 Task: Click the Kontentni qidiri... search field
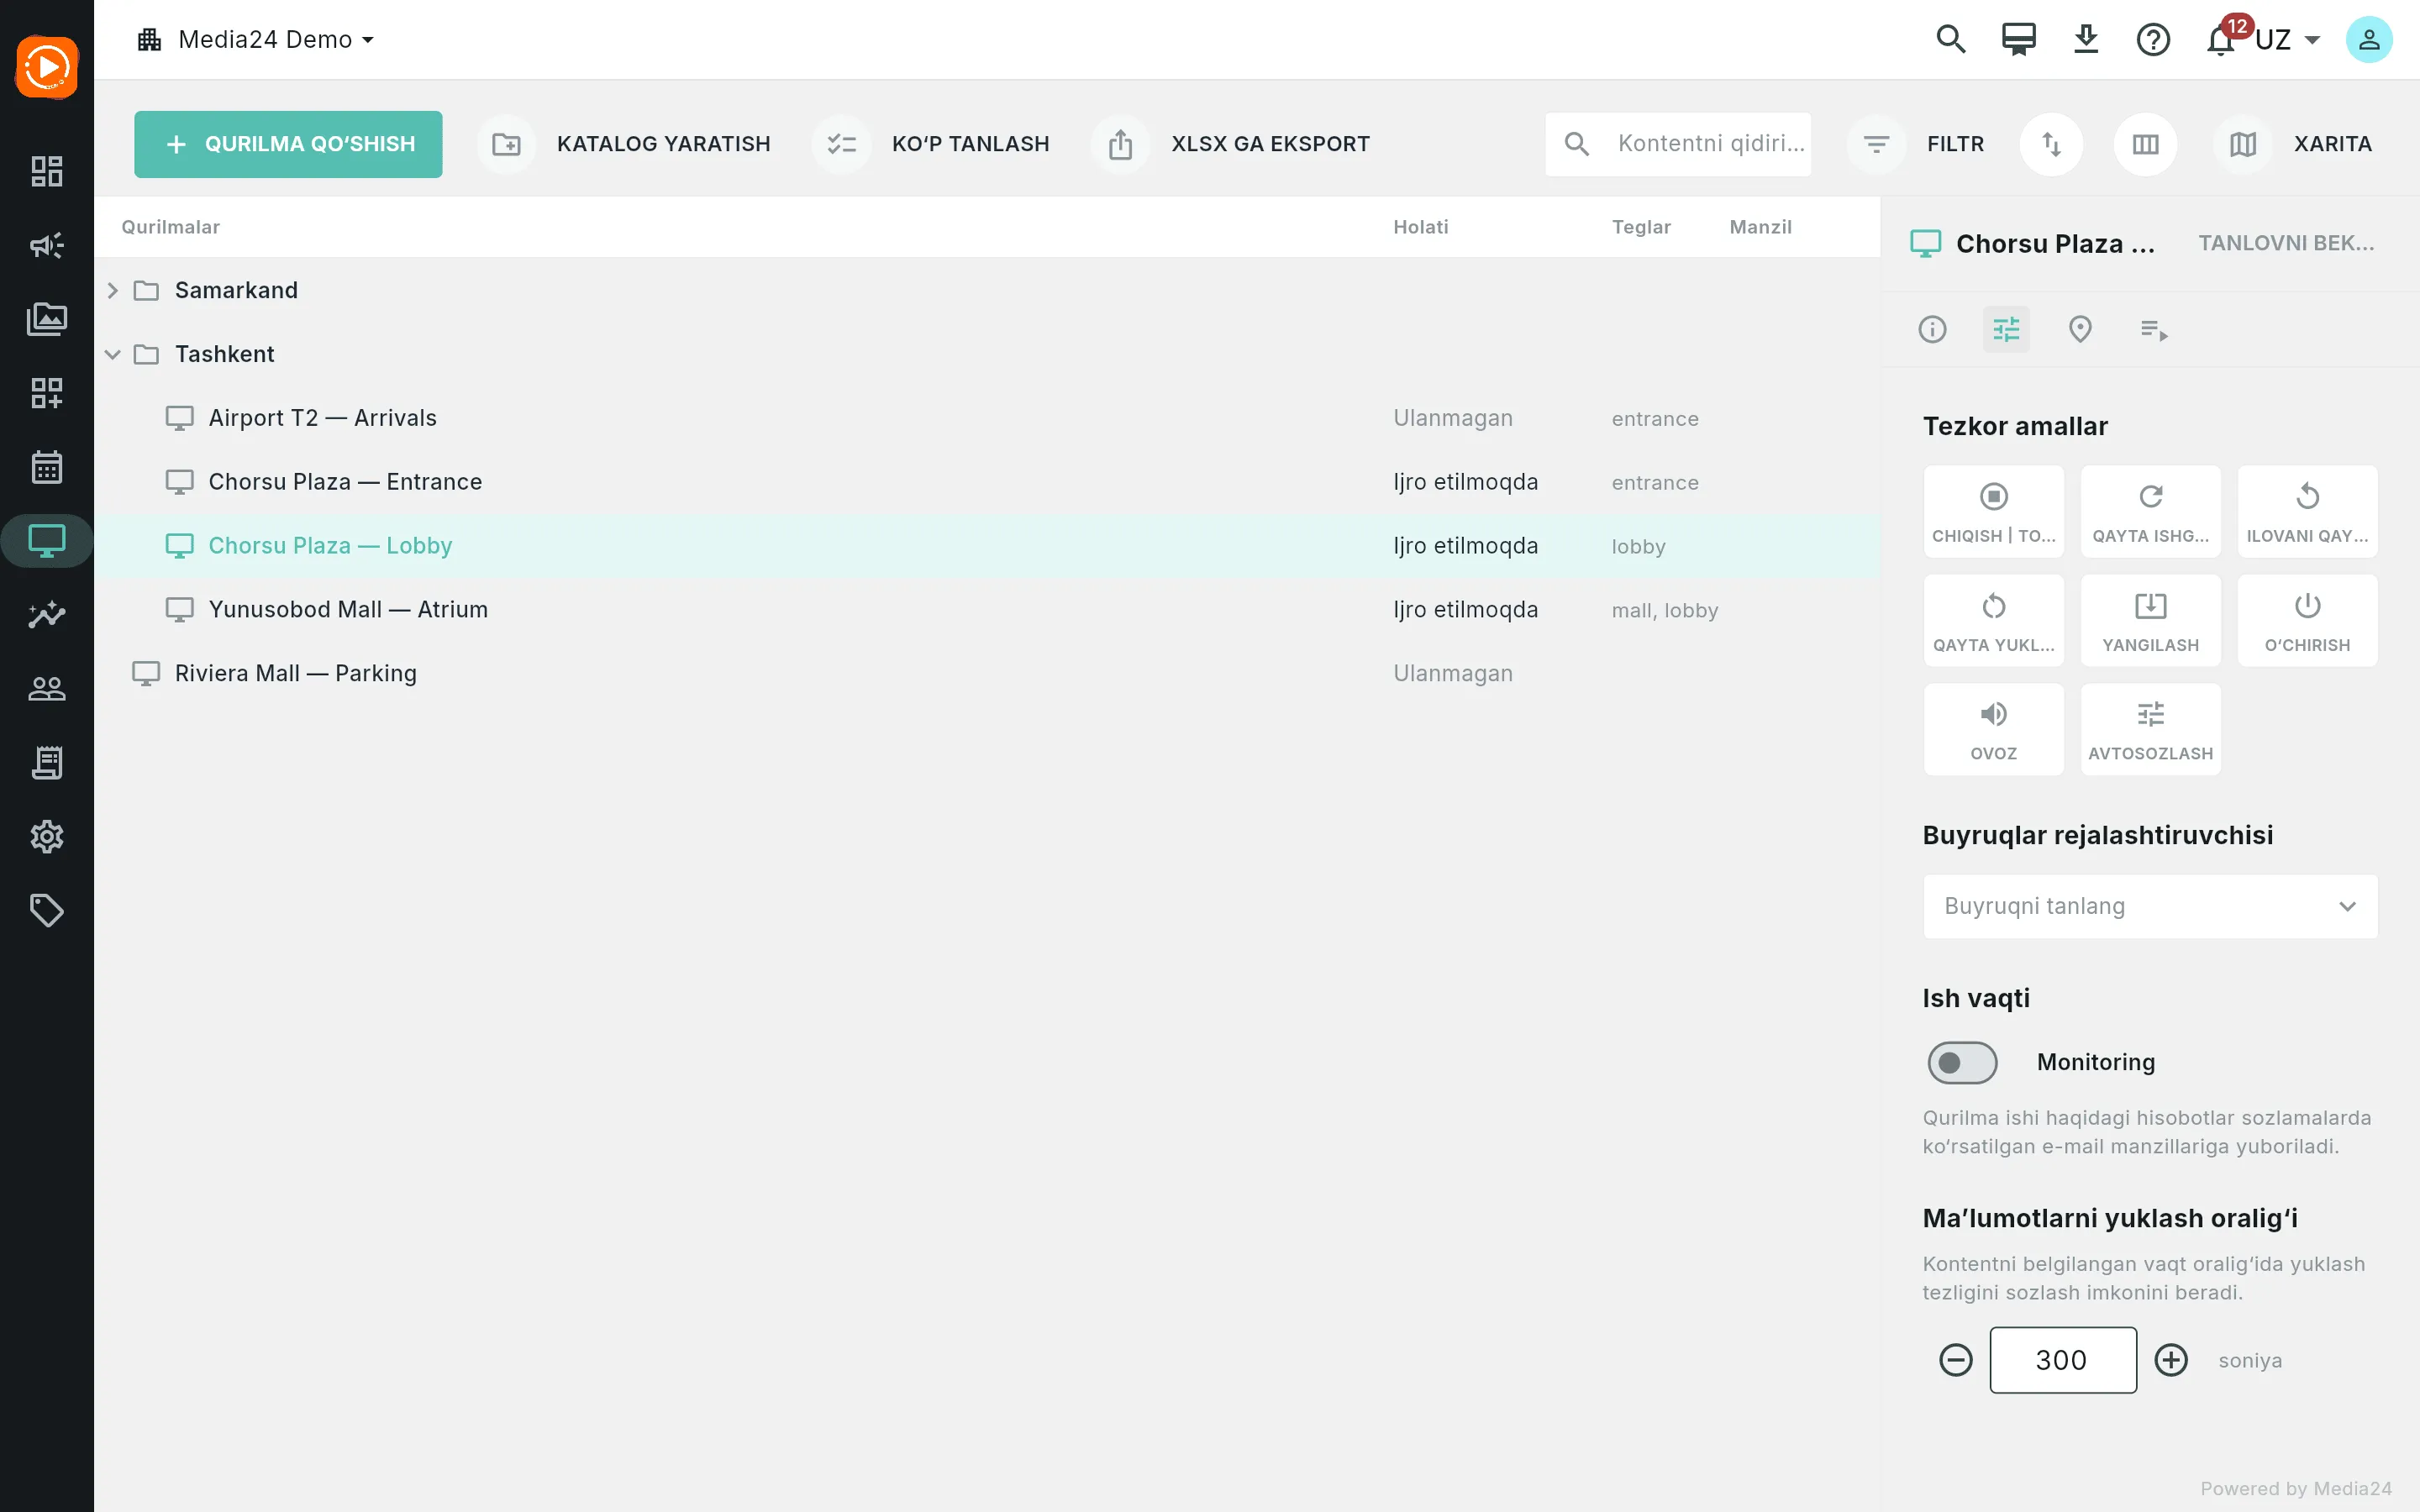pos(1678,144)
